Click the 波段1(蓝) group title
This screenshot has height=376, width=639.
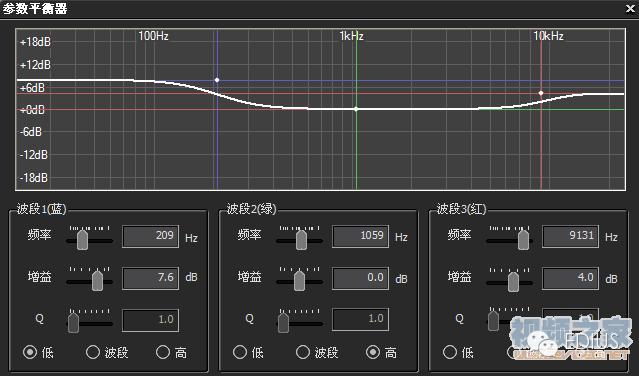tap(42, 209)
